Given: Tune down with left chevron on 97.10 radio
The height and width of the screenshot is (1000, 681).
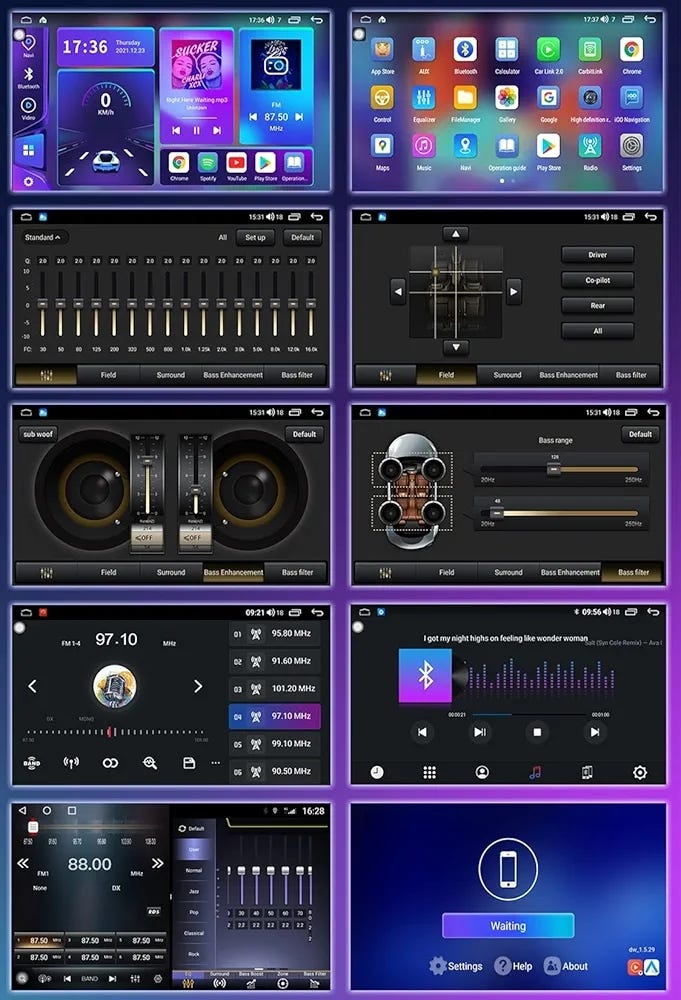Looking at the screenshot, I should (x=33, y=686).
